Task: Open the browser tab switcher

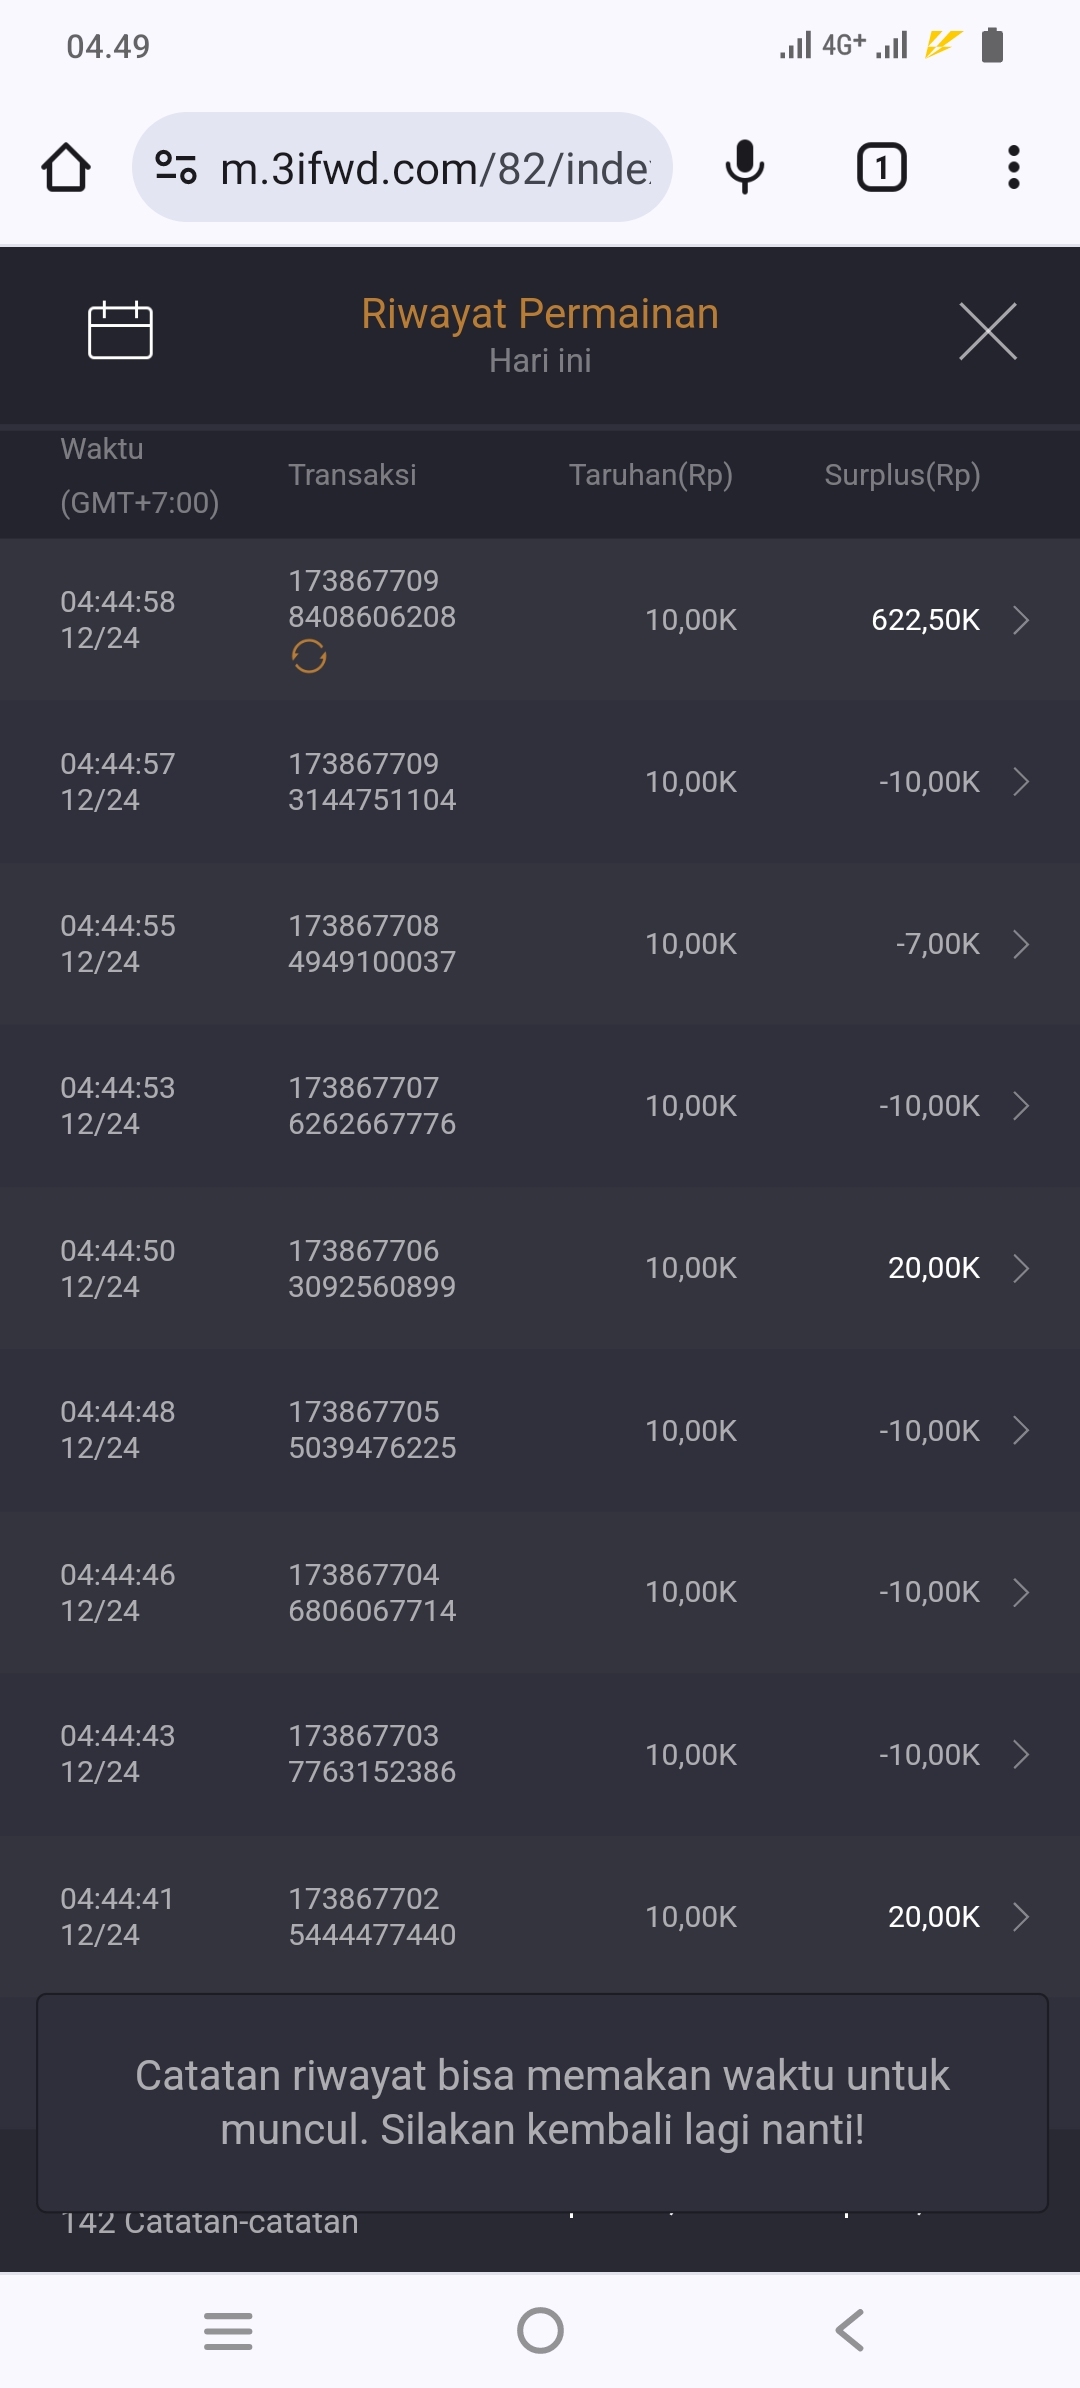Action: 881,167
